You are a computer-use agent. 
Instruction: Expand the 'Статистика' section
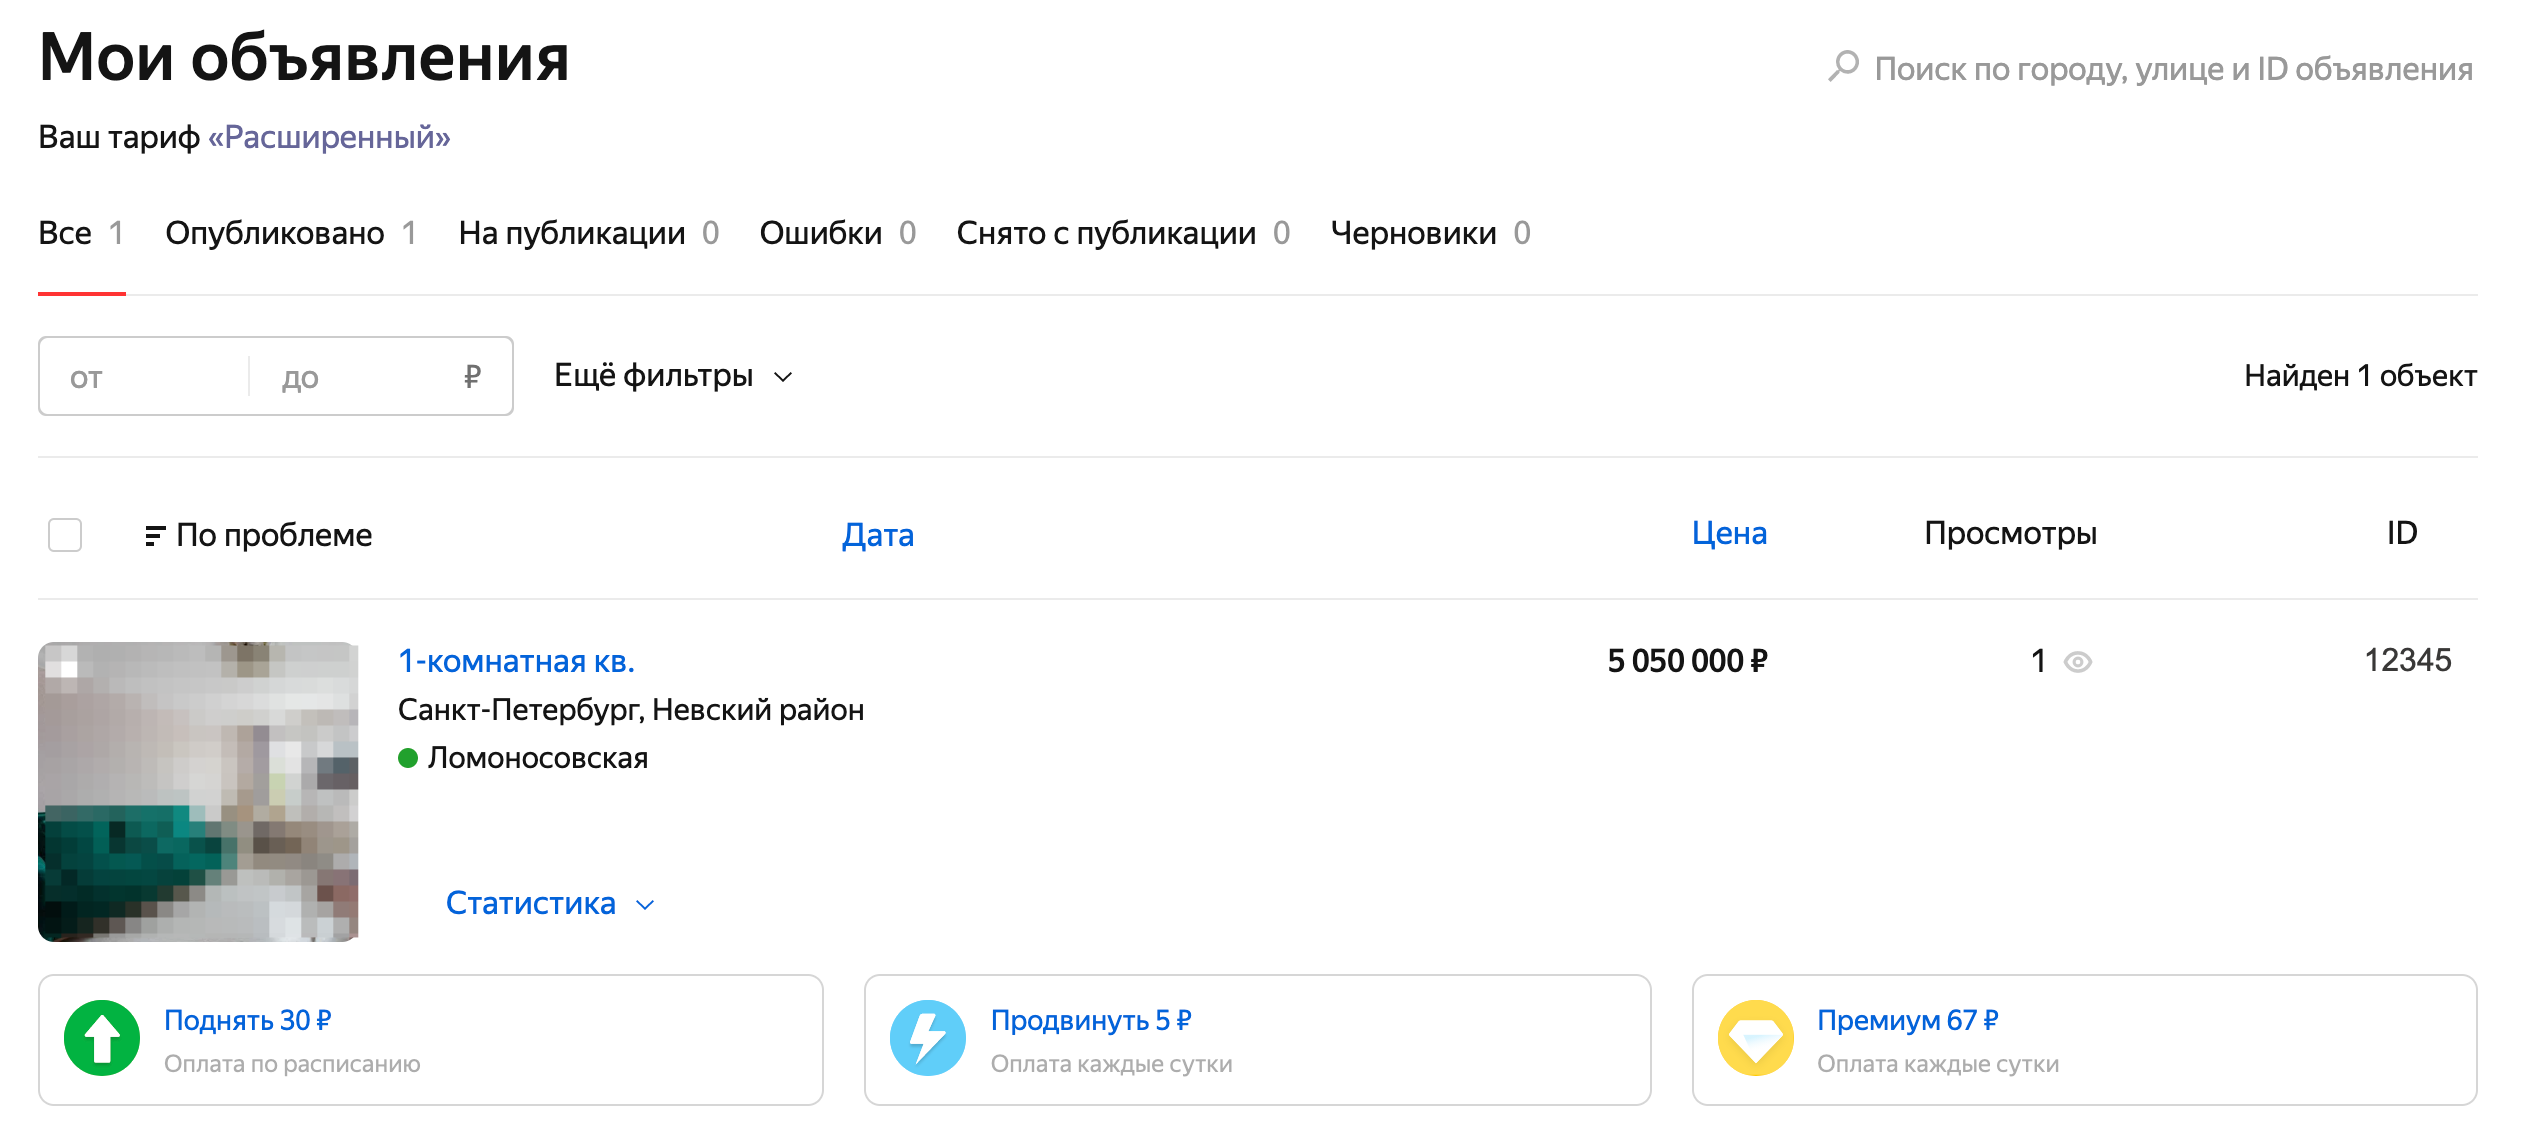(x=550, y=903)
